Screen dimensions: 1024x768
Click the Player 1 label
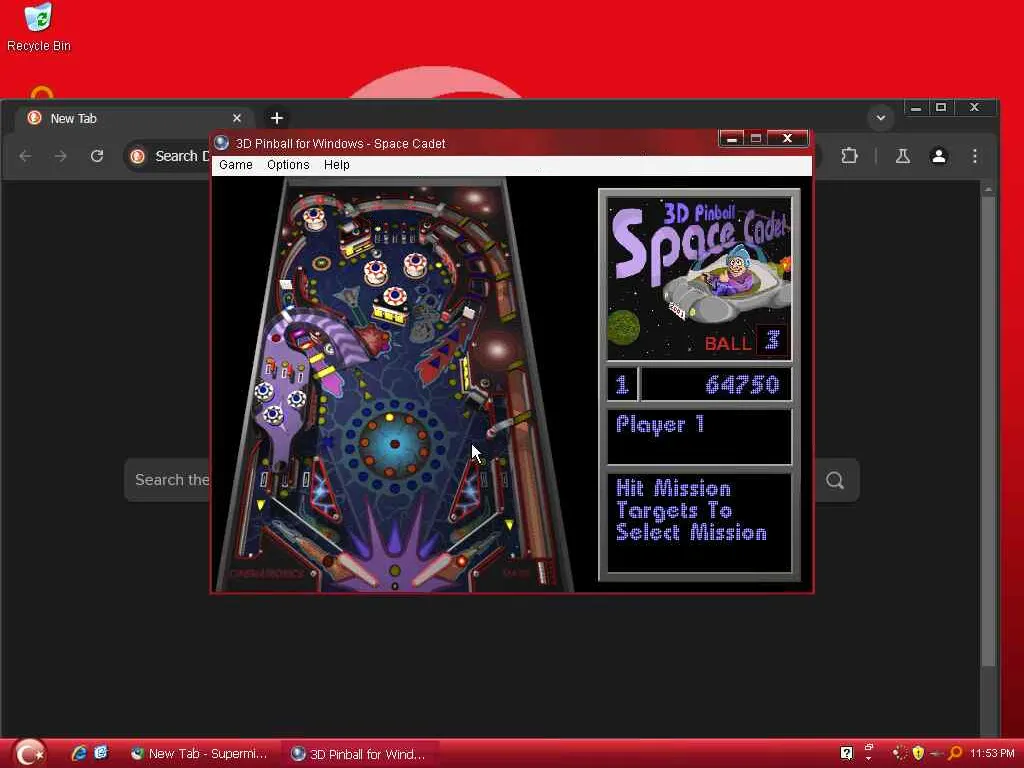(x=660, y=424)
